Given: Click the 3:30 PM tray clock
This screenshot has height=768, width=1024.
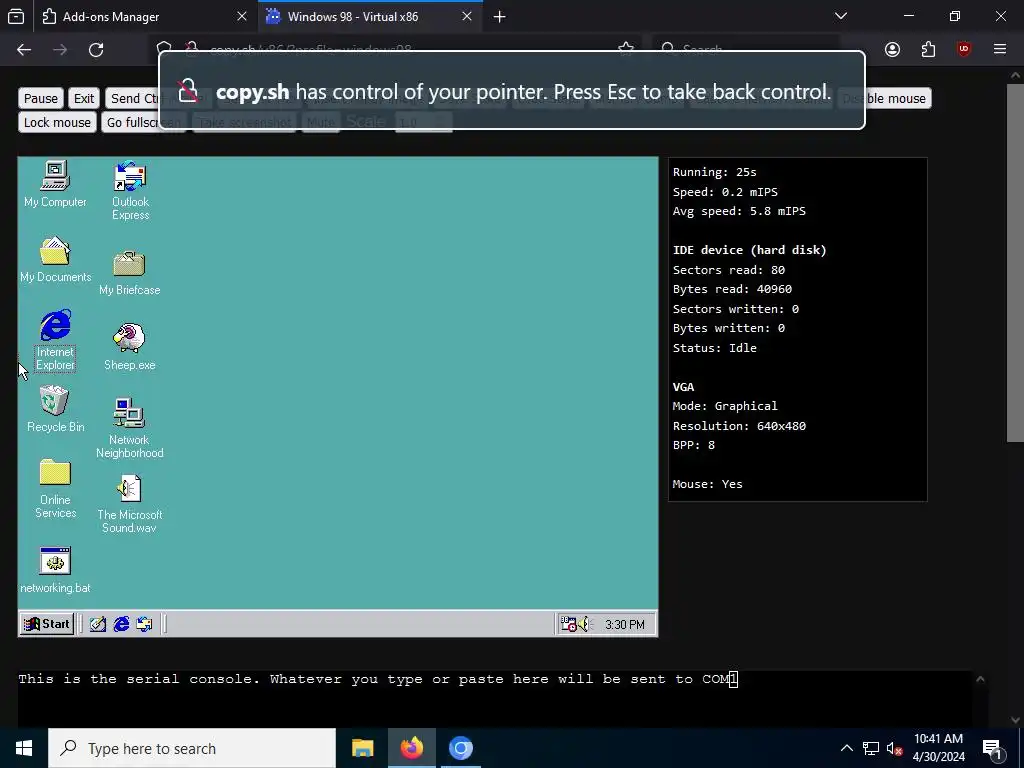Looking at the screenshot, I should (x=624, y=624).
